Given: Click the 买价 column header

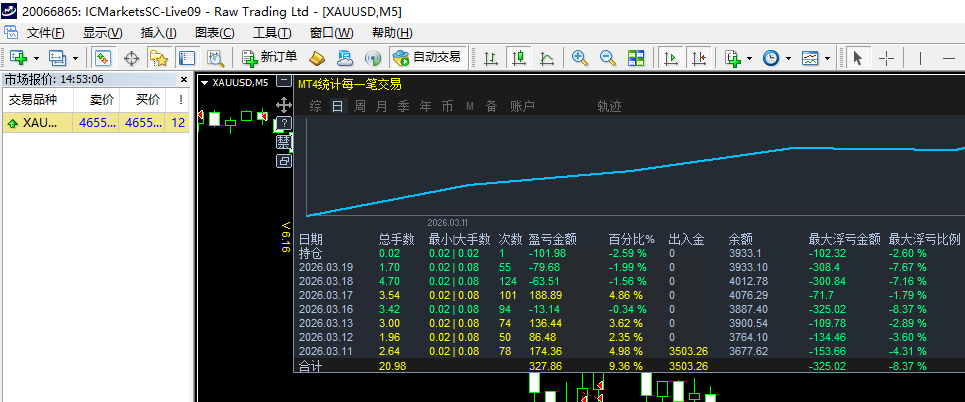Looking at the screenshot, I should 142,100.
